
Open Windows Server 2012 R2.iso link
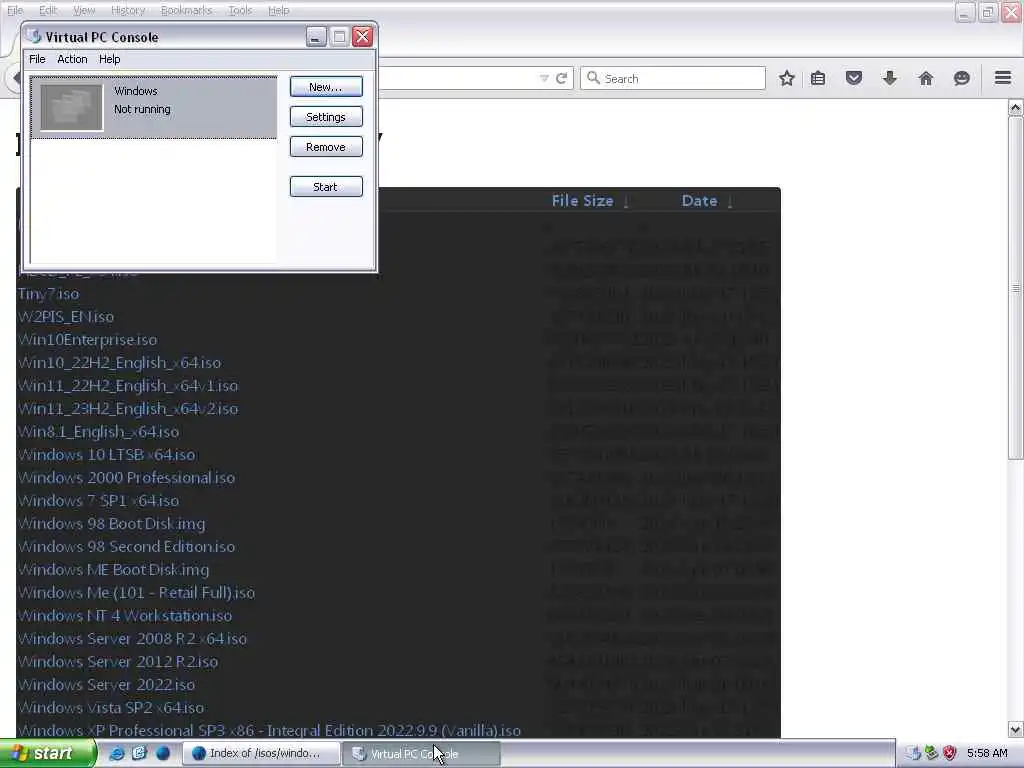pyautogui.click(x=118, y=662)
